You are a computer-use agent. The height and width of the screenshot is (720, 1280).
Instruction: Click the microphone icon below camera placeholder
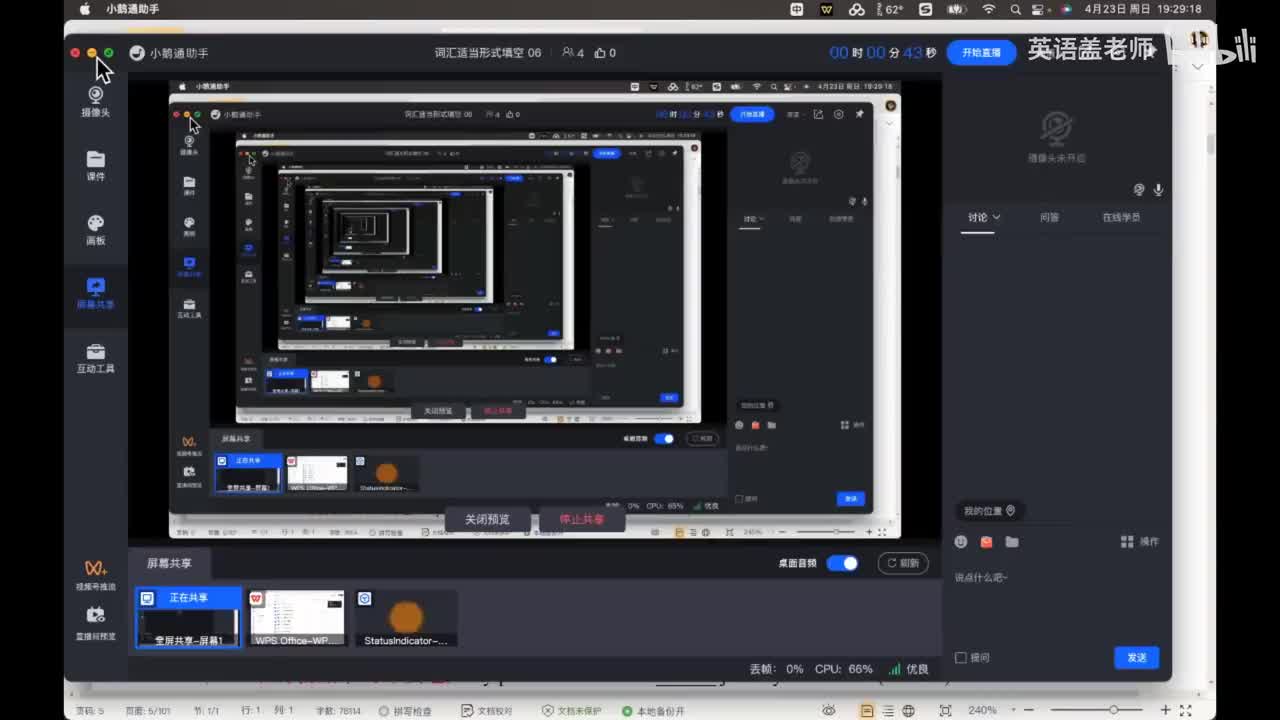pyautogui.click(x=1158, y=190)
